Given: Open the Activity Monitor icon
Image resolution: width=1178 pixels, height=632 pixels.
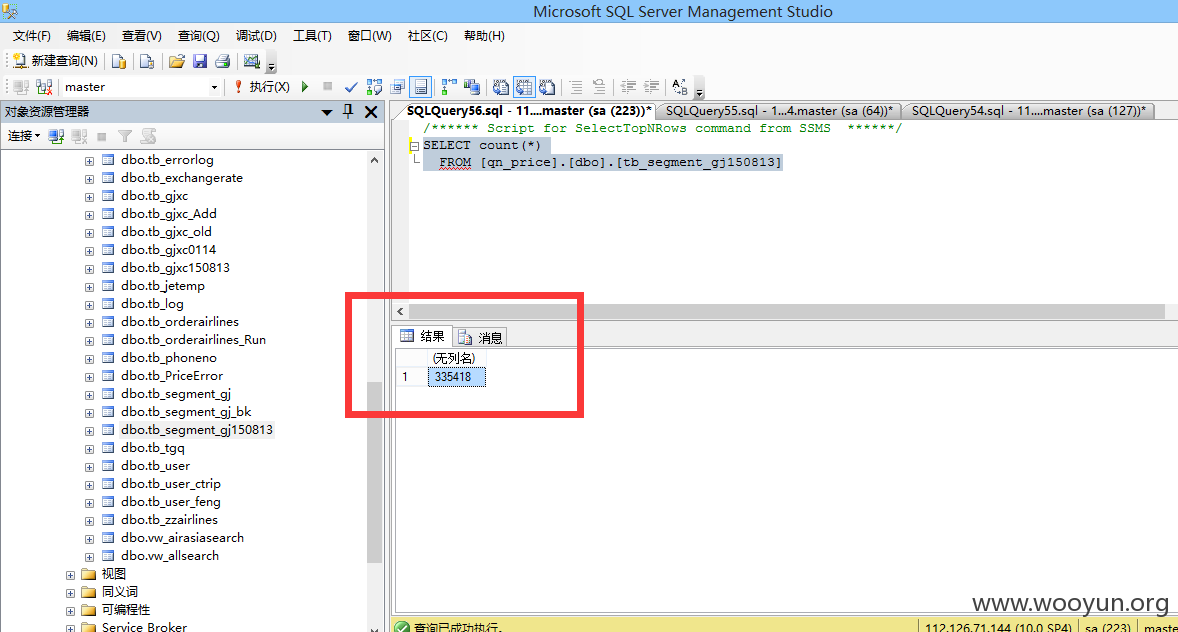Looking at the screenshot, I should point(252,62).
